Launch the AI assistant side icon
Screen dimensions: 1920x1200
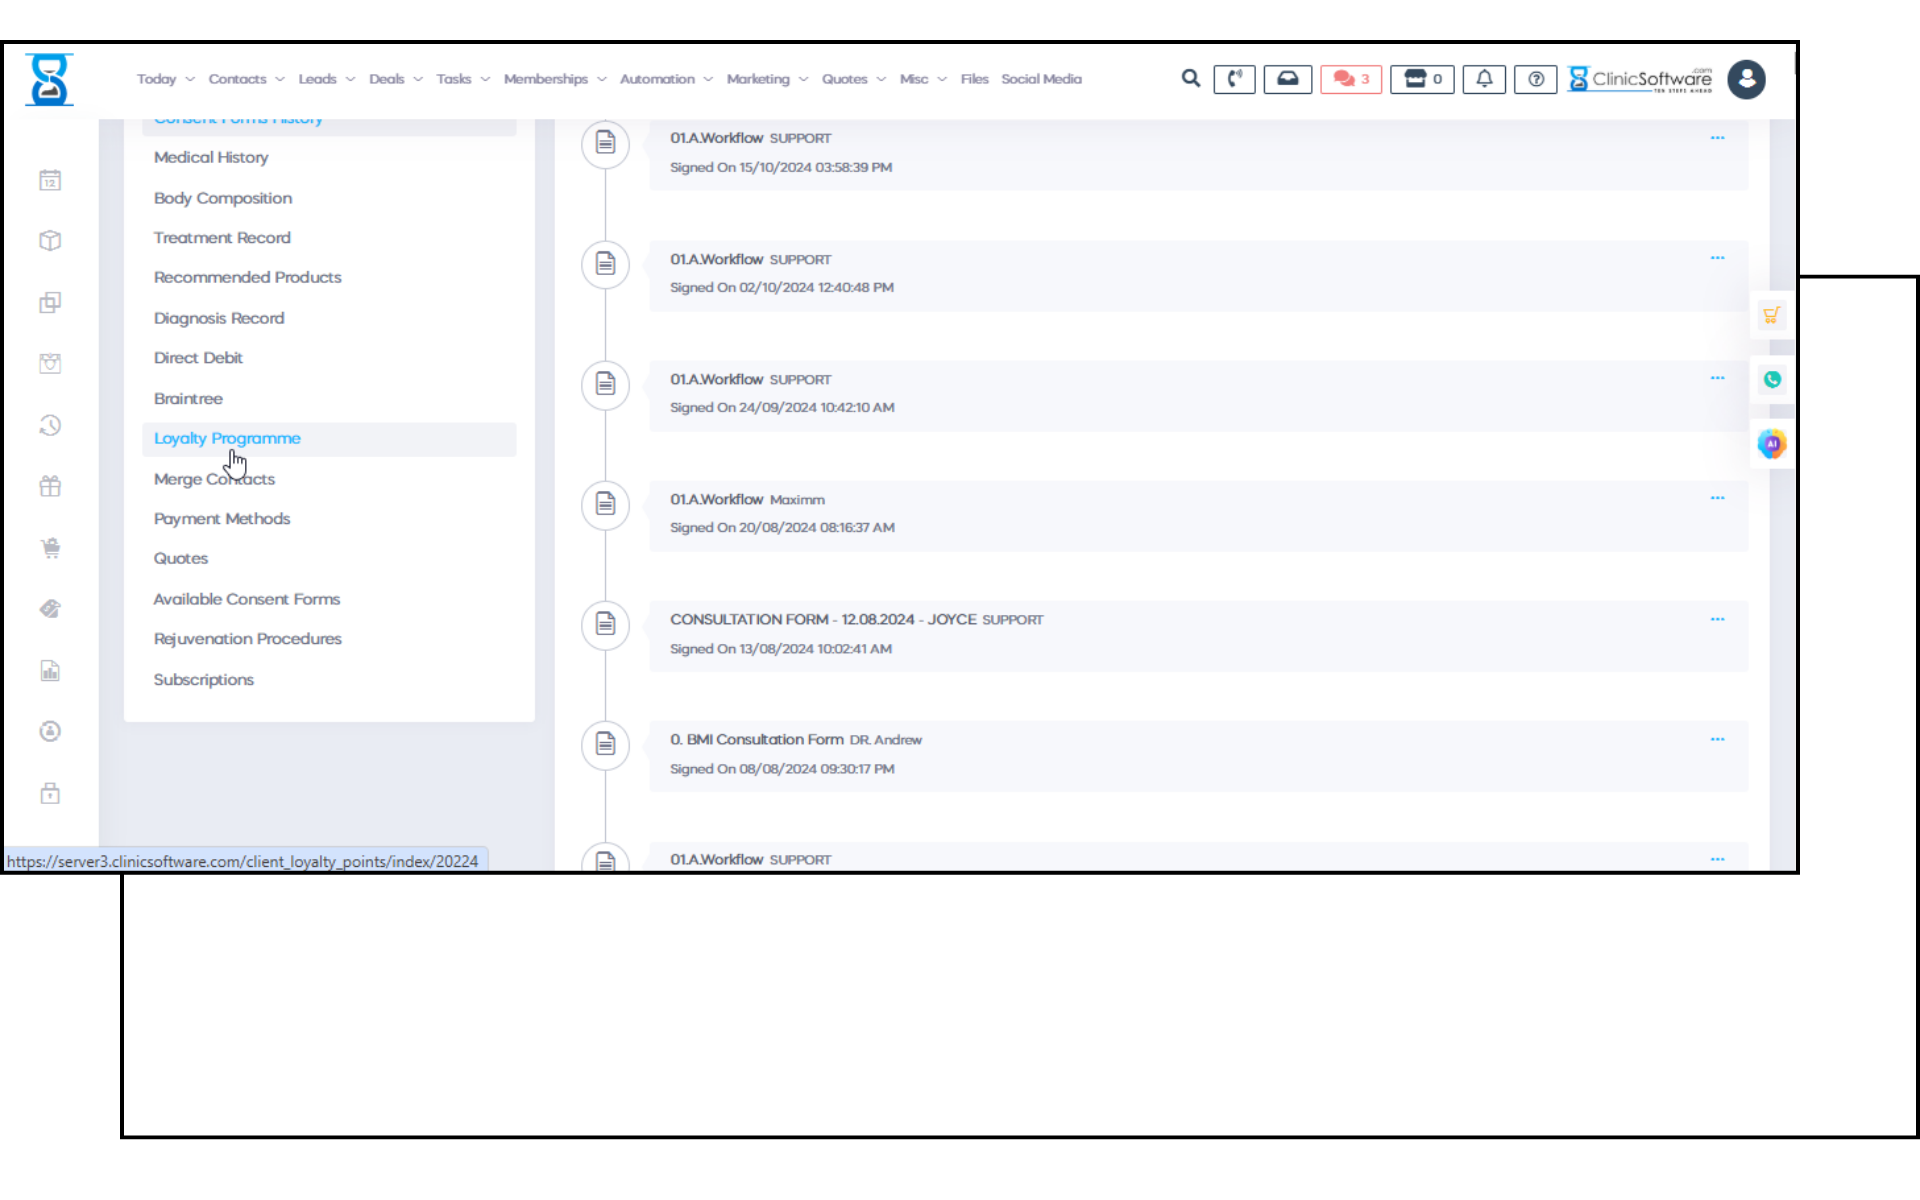[x=1772, y=444]
